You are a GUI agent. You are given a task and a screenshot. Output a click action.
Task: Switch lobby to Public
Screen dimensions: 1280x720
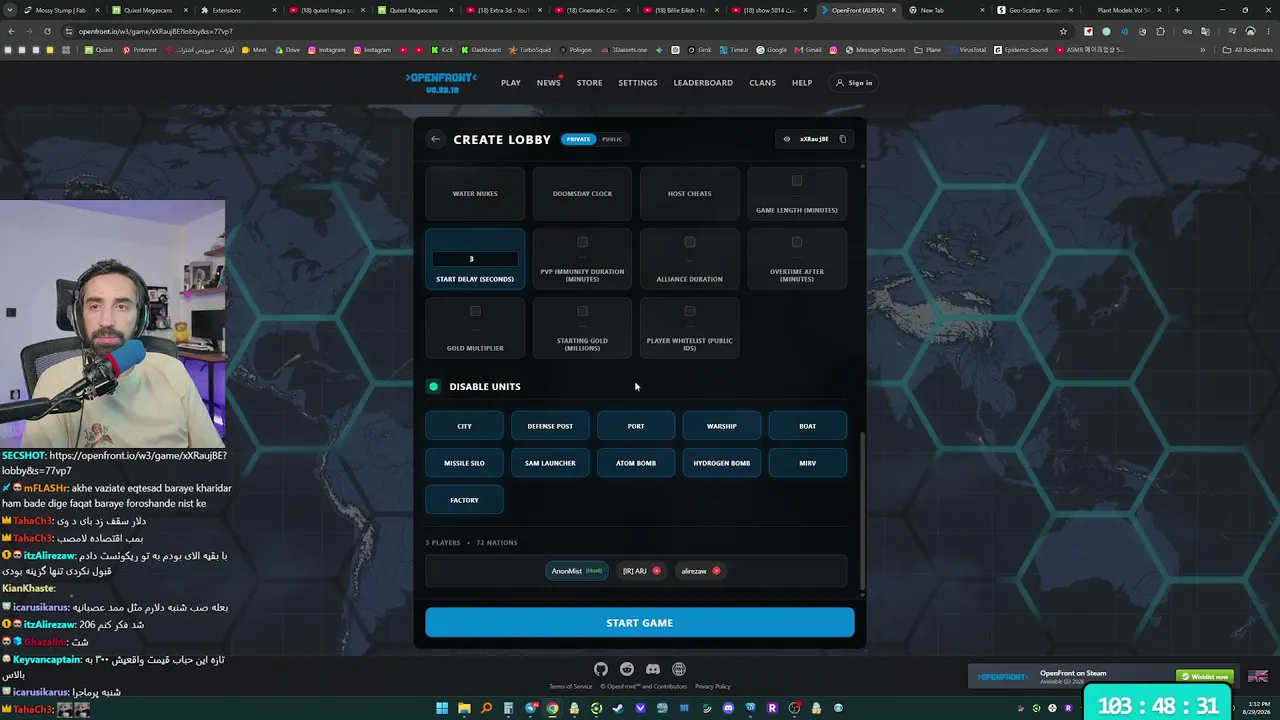pos(612,139)
